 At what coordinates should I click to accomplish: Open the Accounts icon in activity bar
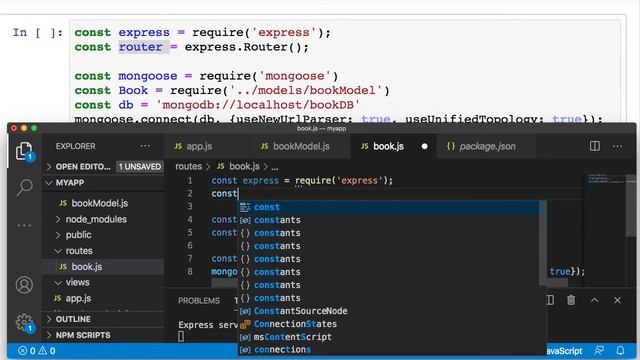coord(24,284)
